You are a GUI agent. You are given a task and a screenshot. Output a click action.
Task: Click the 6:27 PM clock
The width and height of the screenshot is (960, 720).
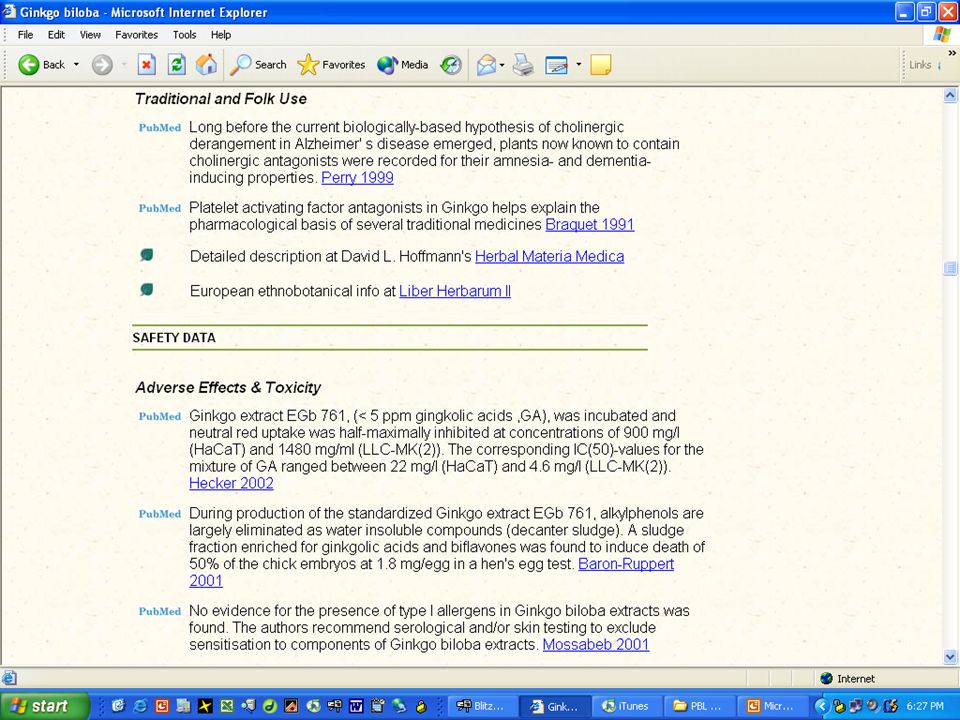click(925, 706)
